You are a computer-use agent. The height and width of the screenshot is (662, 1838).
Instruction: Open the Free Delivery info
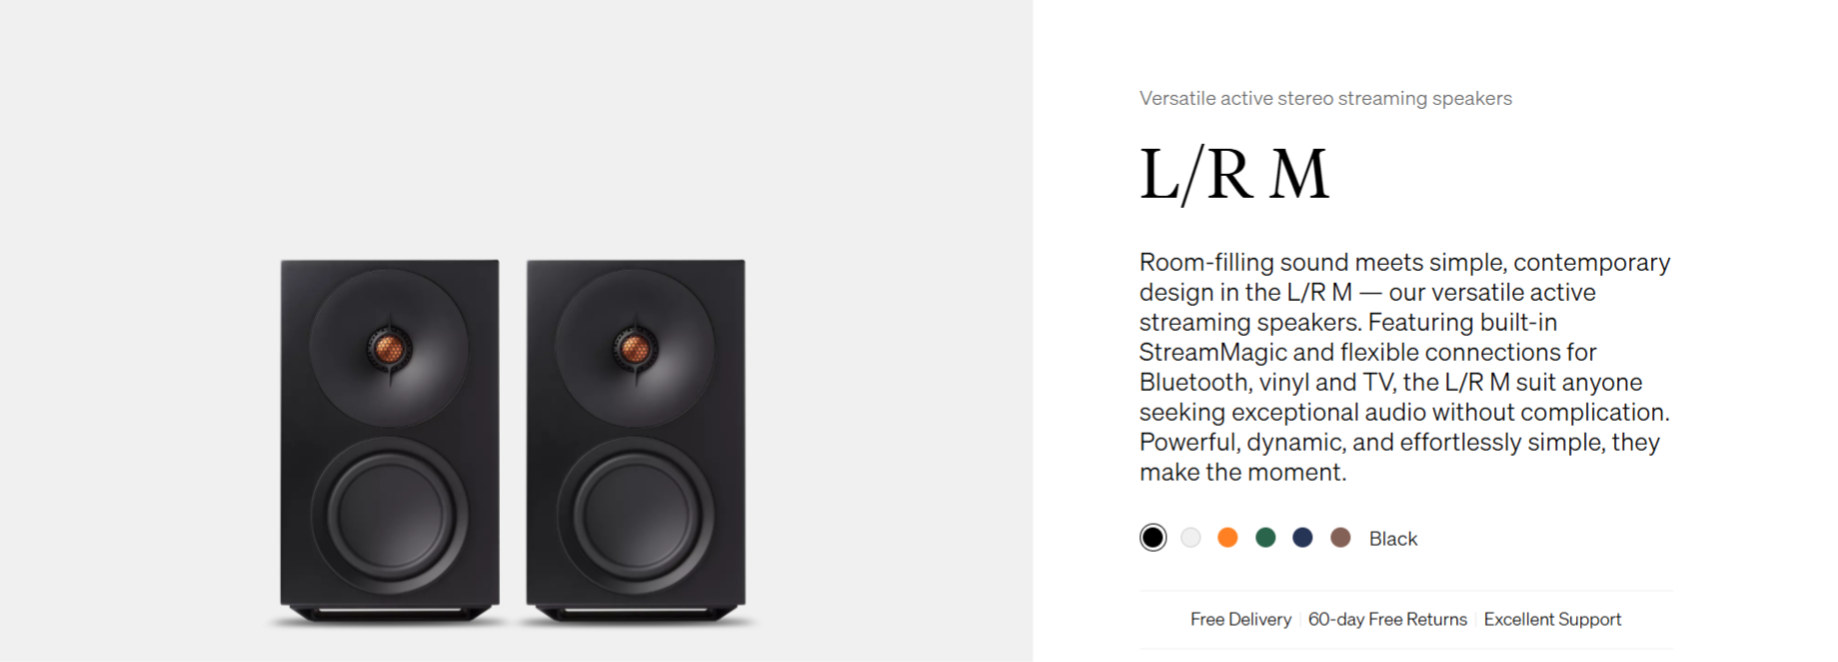coord(1240,620)
